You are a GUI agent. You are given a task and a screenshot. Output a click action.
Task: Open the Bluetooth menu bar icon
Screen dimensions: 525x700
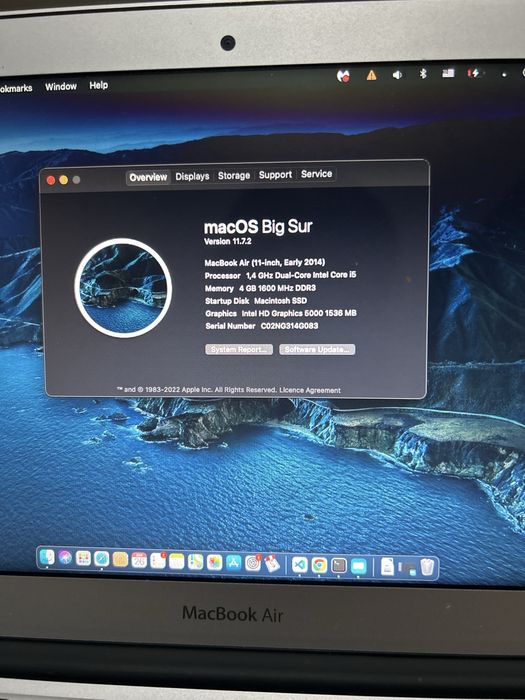click(x=423, y=74)
